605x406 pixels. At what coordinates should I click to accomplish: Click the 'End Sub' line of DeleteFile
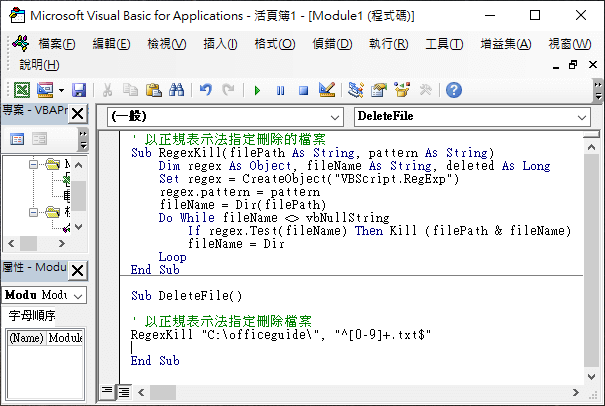[x=155, y=361]
